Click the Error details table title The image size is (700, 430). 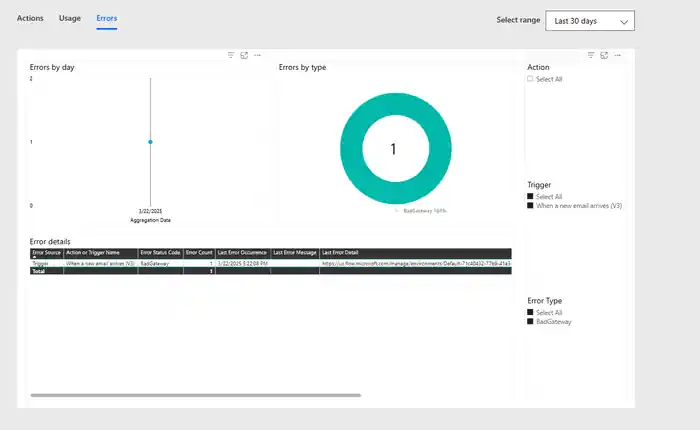click(x=50, y=242)
